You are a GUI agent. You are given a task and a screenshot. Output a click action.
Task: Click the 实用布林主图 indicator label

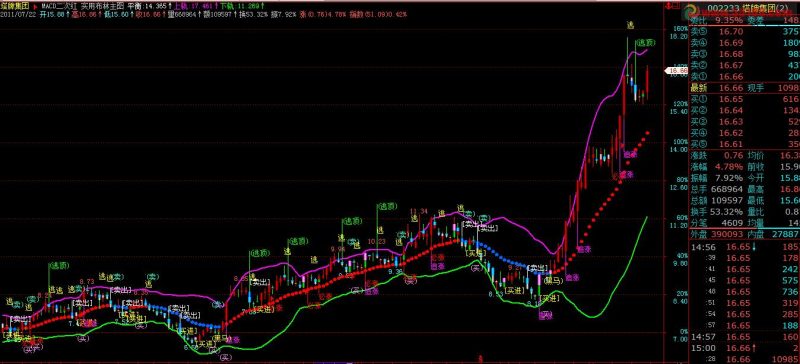click(x=103, y=7)
